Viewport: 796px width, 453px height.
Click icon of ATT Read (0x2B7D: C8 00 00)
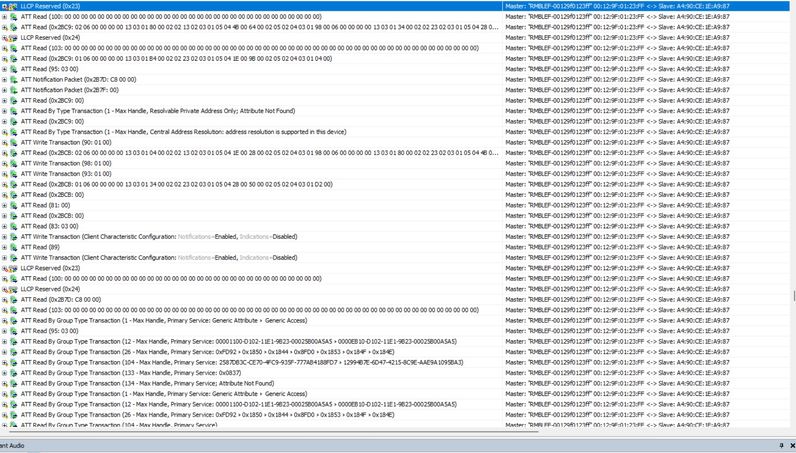[14, 299]
